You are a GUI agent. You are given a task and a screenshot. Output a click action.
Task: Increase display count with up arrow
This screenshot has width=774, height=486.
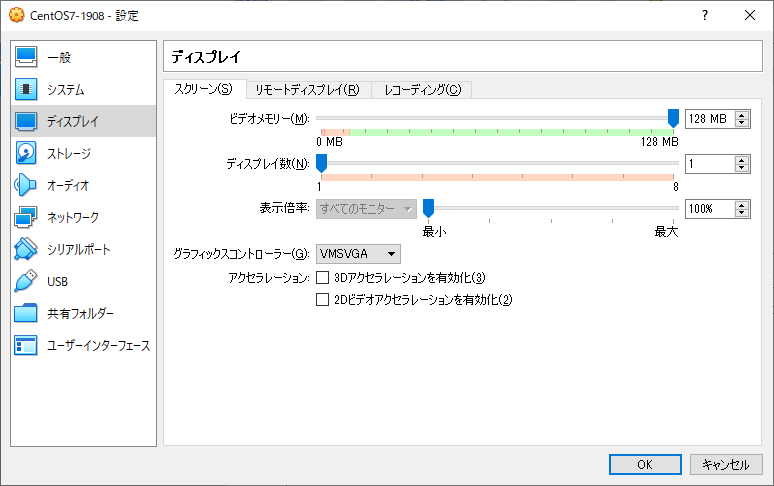pyautogui.click(x=742, y=160)
